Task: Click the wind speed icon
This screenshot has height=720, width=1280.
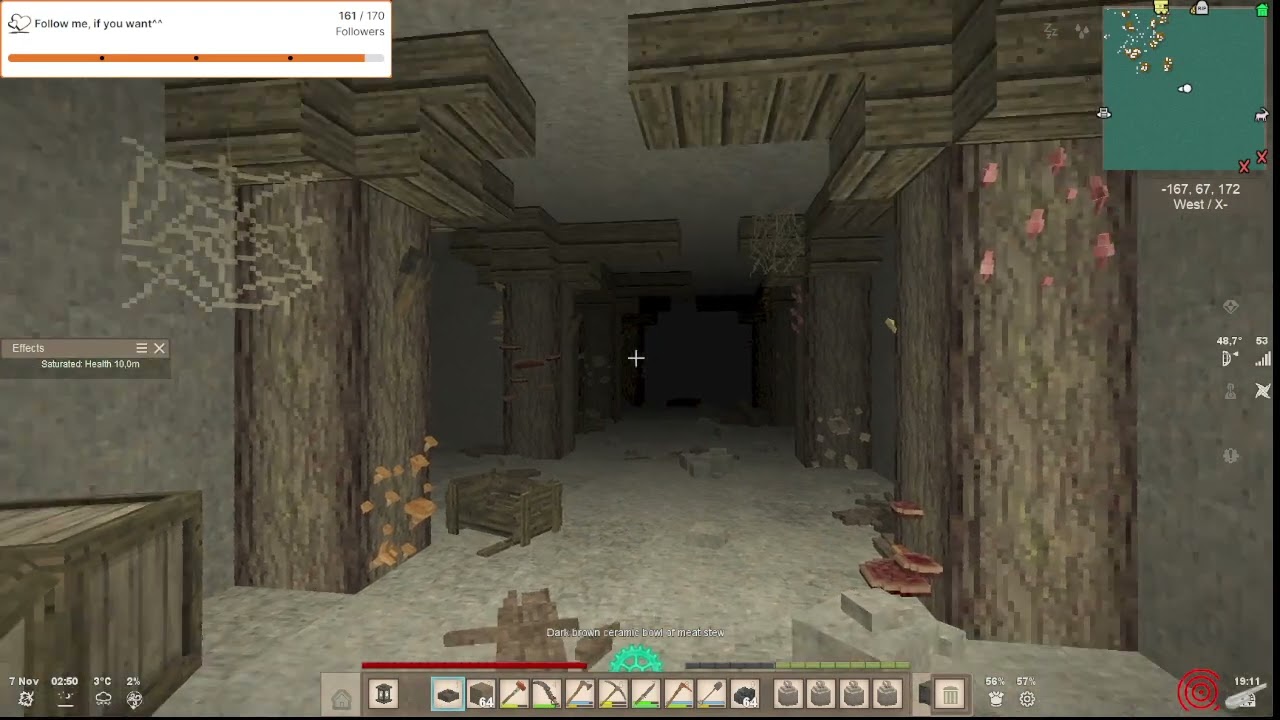Action: 134,699
